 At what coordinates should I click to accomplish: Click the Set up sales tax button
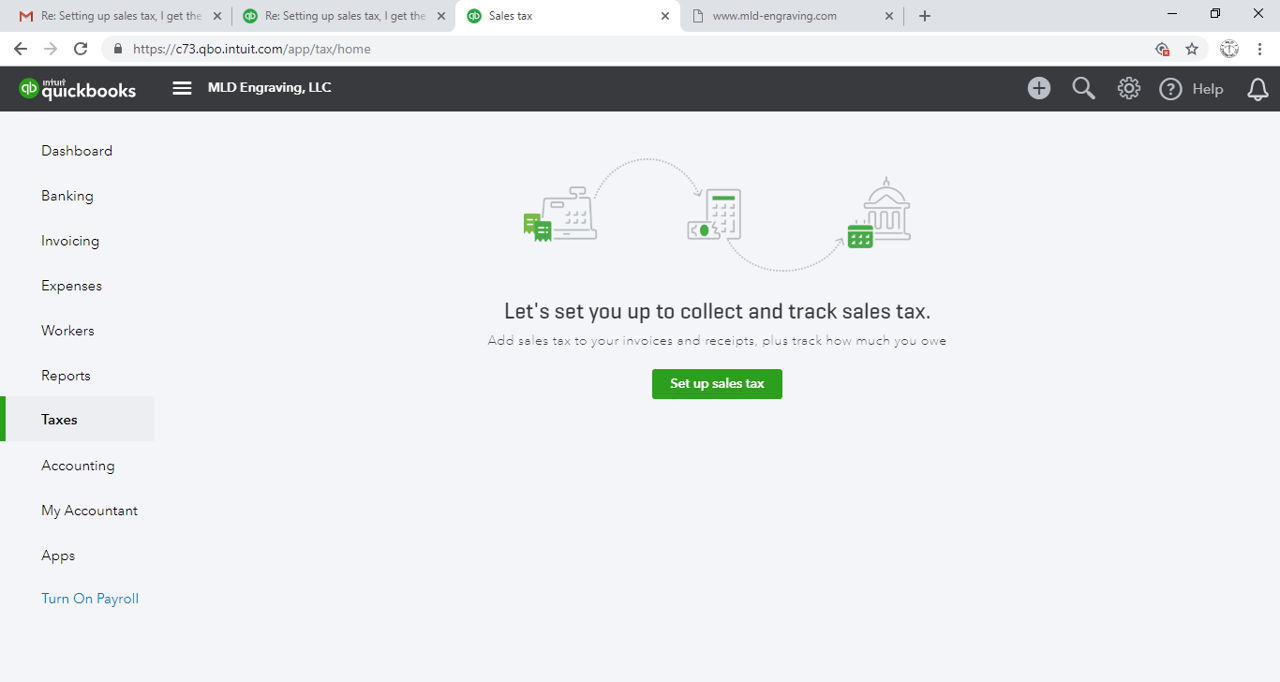pos(717,384)
